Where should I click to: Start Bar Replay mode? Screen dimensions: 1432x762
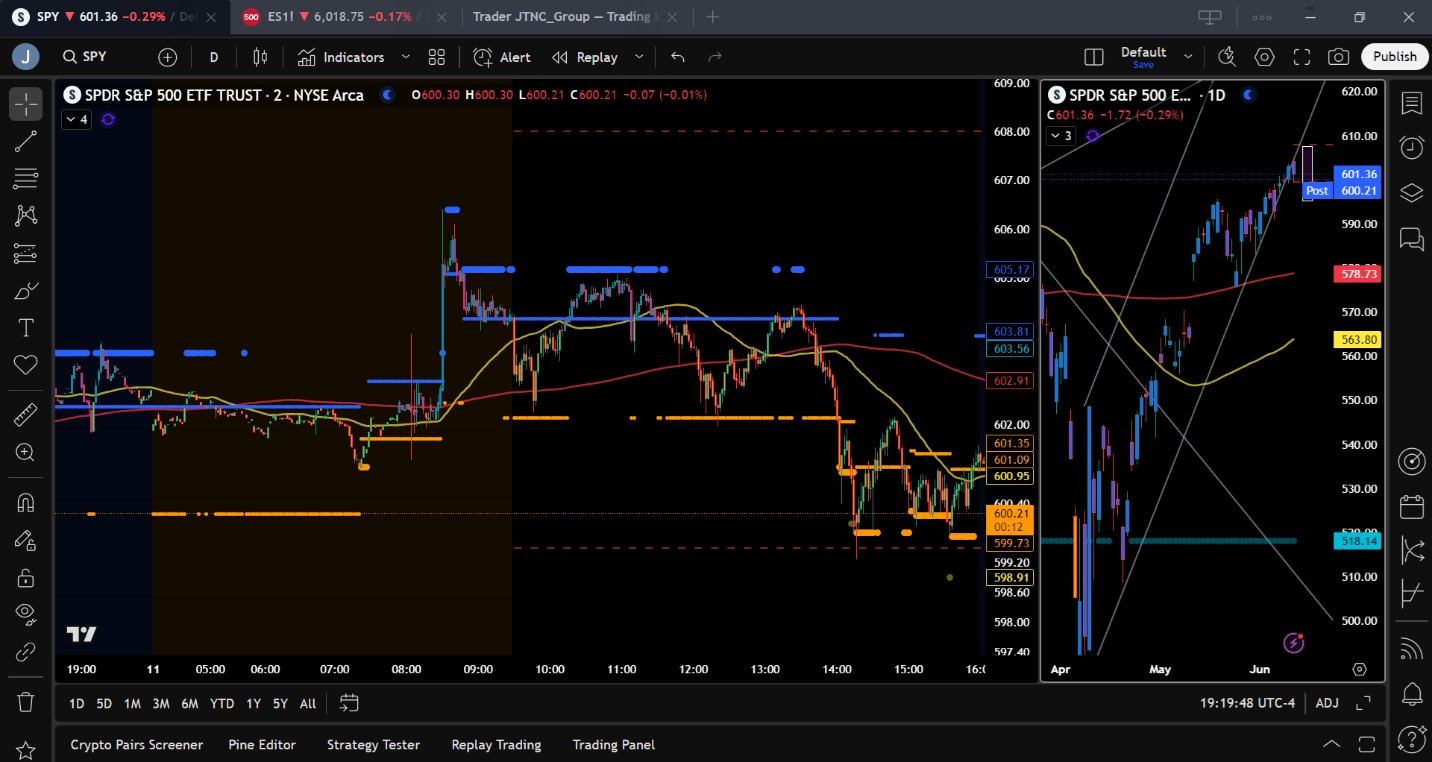pos(585,57)
